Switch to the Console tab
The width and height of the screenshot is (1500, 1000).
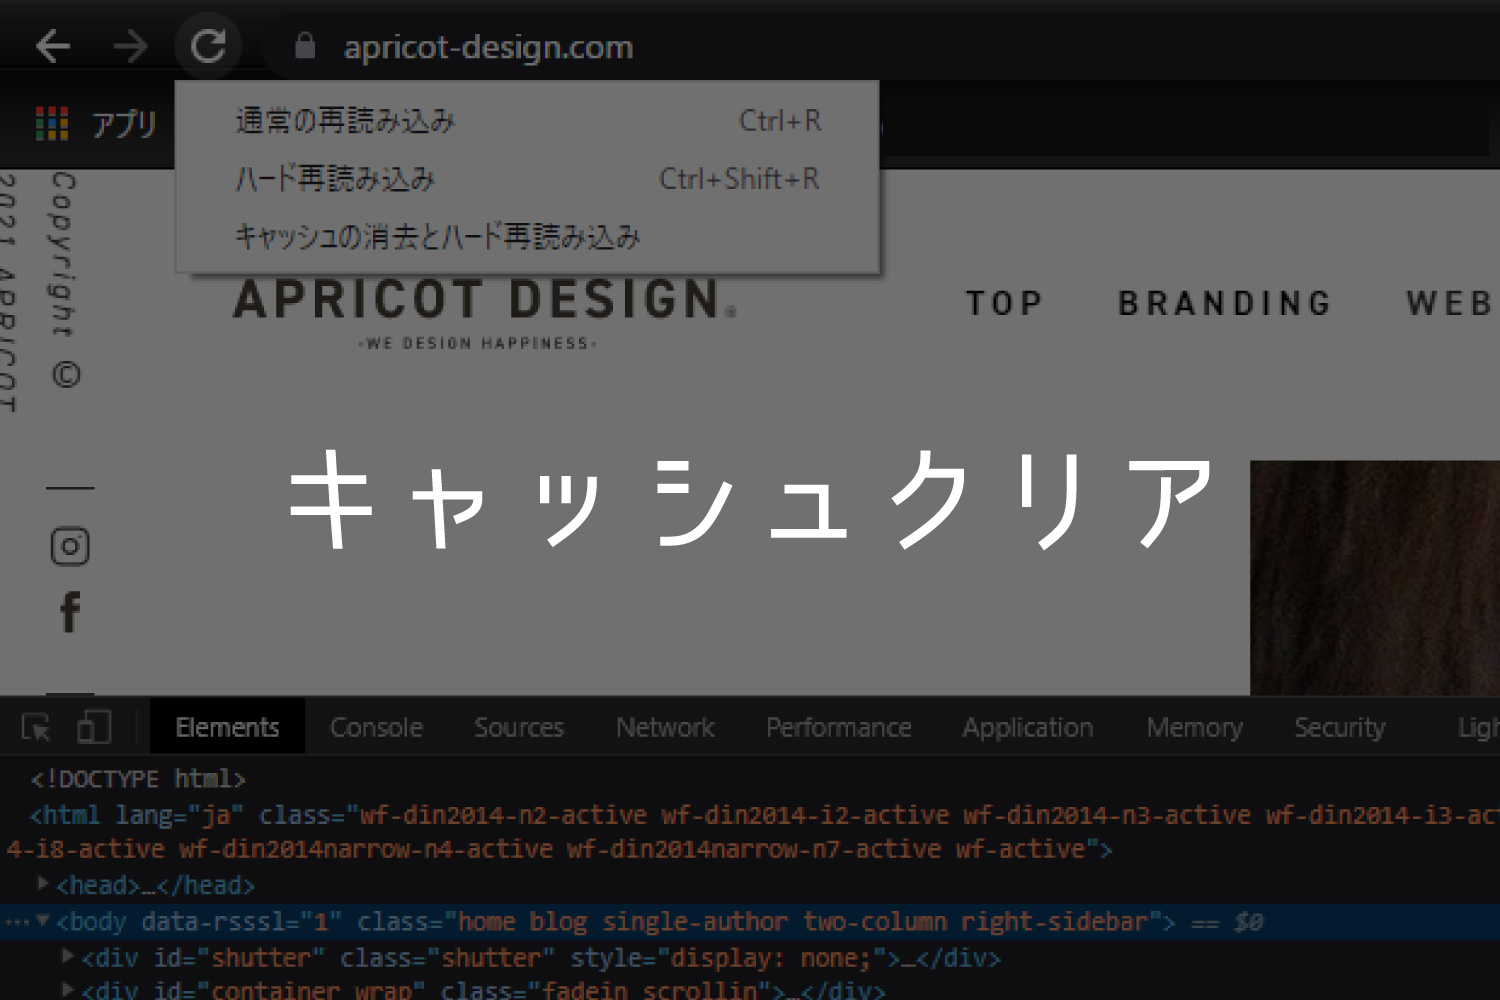(x=377, y=727)
